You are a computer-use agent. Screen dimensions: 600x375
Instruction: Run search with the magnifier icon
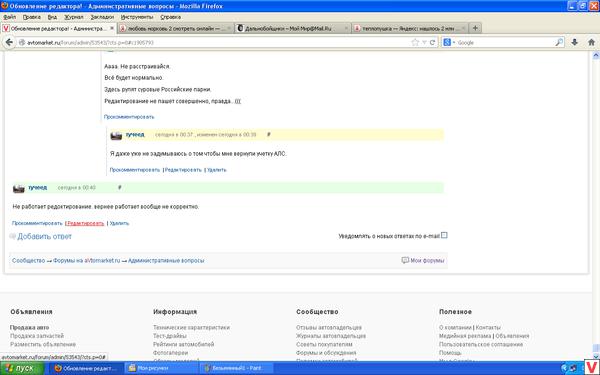tap(559, 42)
